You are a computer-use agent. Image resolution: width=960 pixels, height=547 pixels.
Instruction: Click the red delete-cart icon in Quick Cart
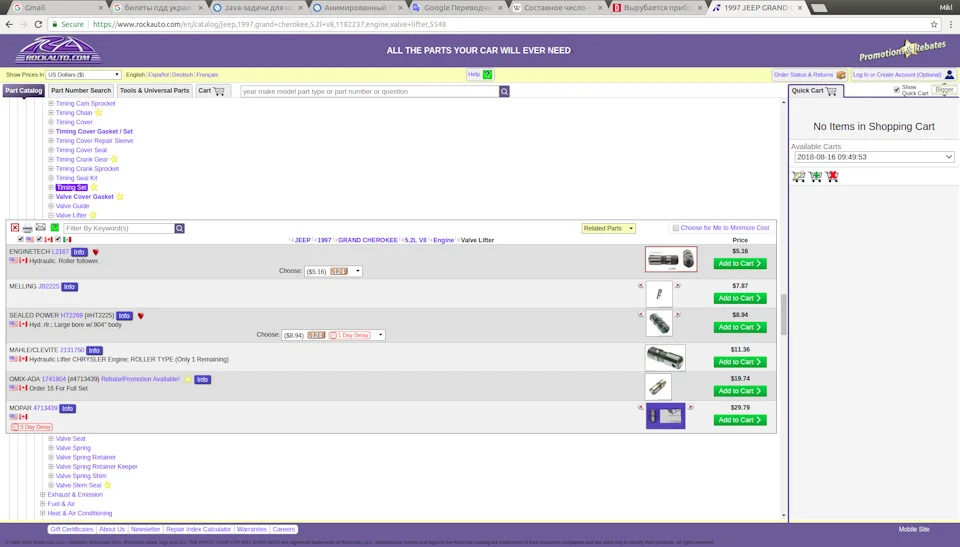(832, 176)
